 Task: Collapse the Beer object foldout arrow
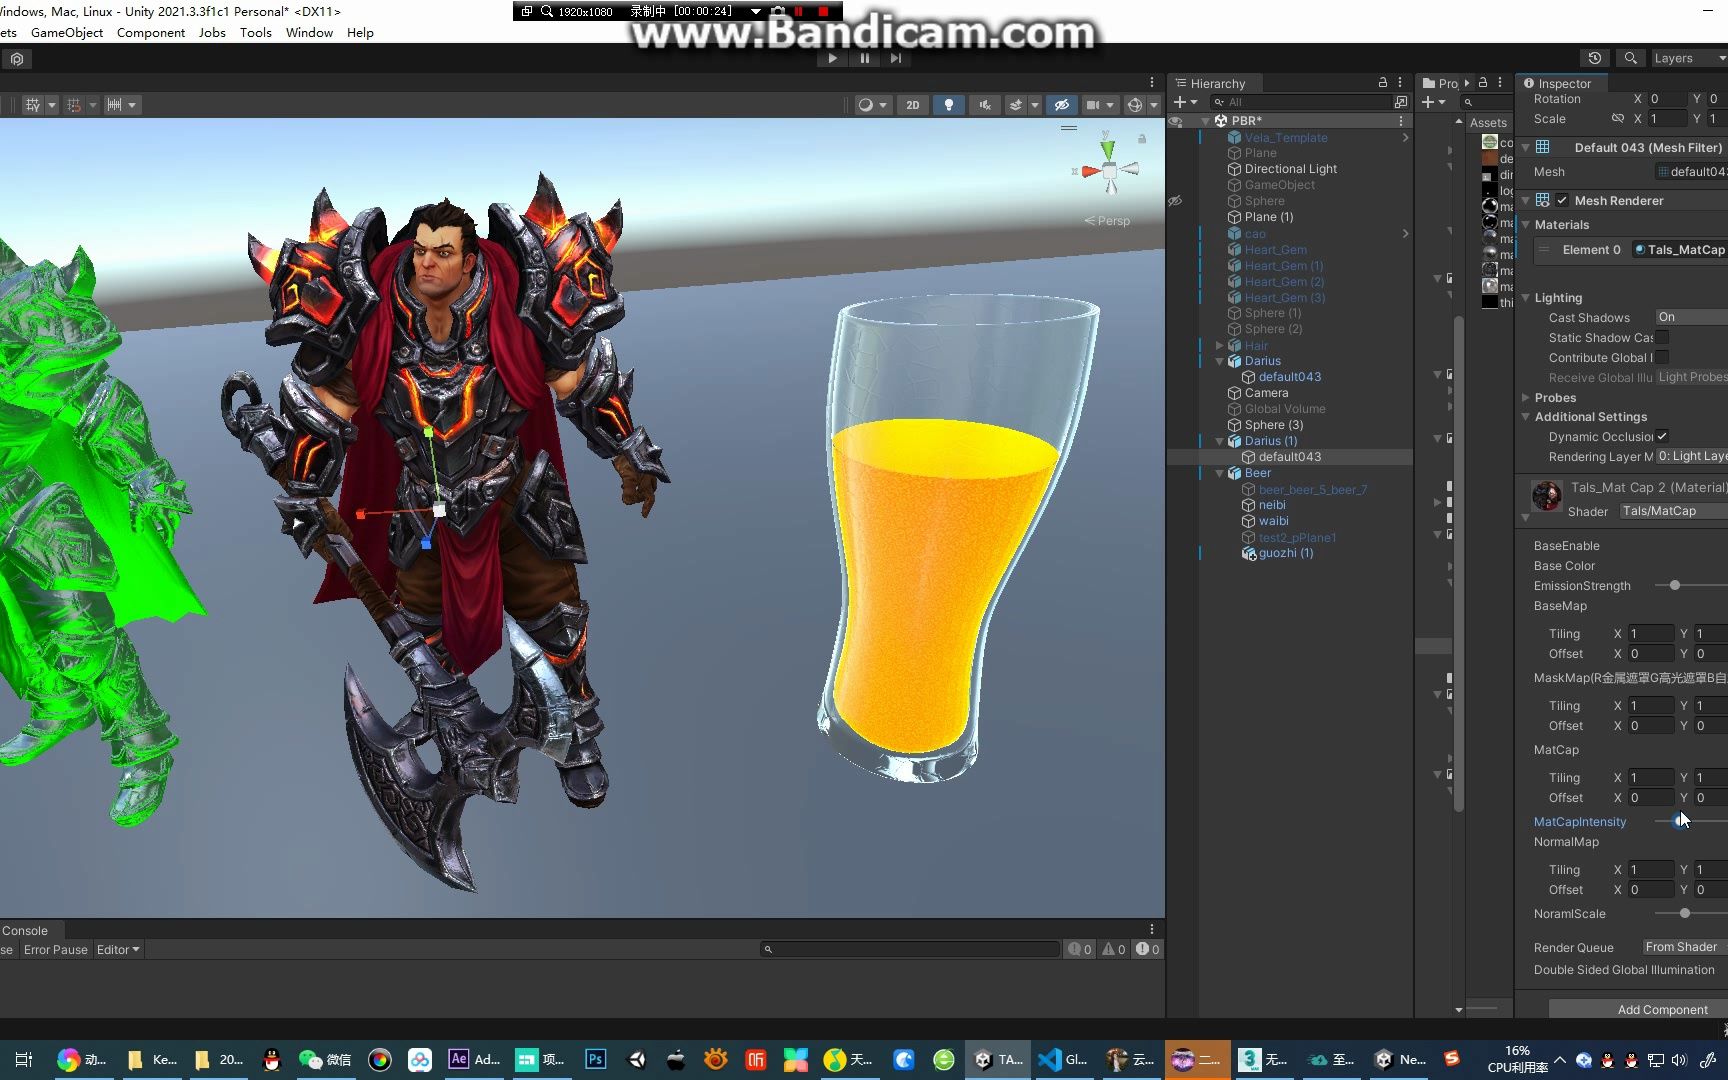tap(1220, 473)
